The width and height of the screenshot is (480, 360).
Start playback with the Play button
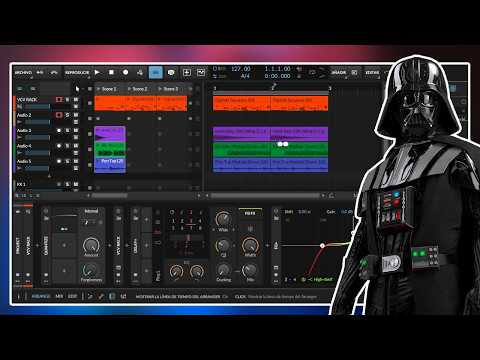click(97, 72)
